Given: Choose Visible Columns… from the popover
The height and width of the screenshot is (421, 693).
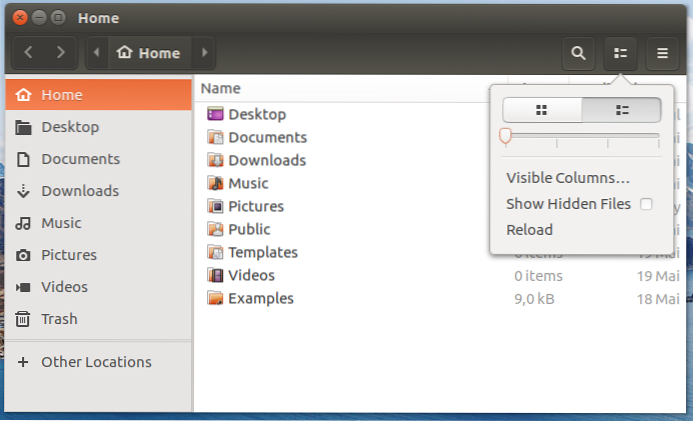Looking at the screenshot, I should (567, 178).
